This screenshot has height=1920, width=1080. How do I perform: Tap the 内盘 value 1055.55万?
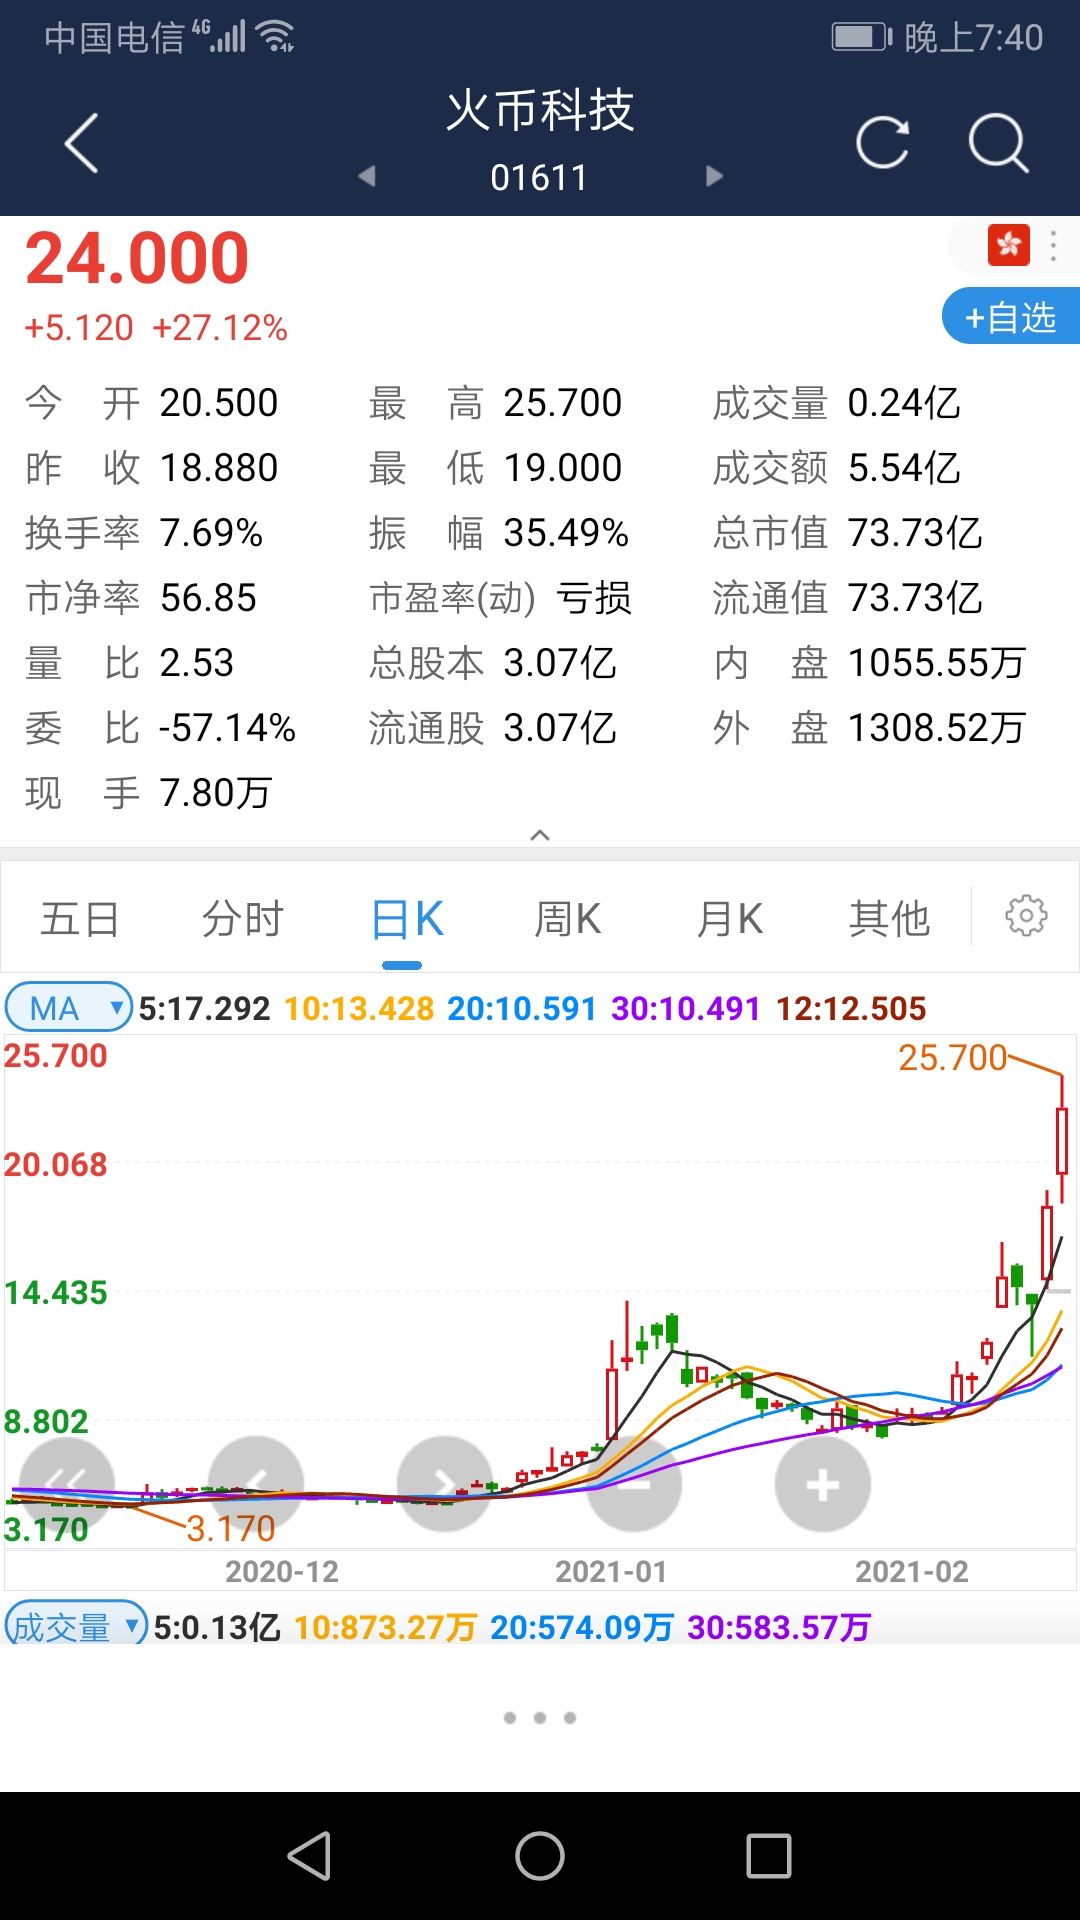pyautogui.click(x=937, y=663)
